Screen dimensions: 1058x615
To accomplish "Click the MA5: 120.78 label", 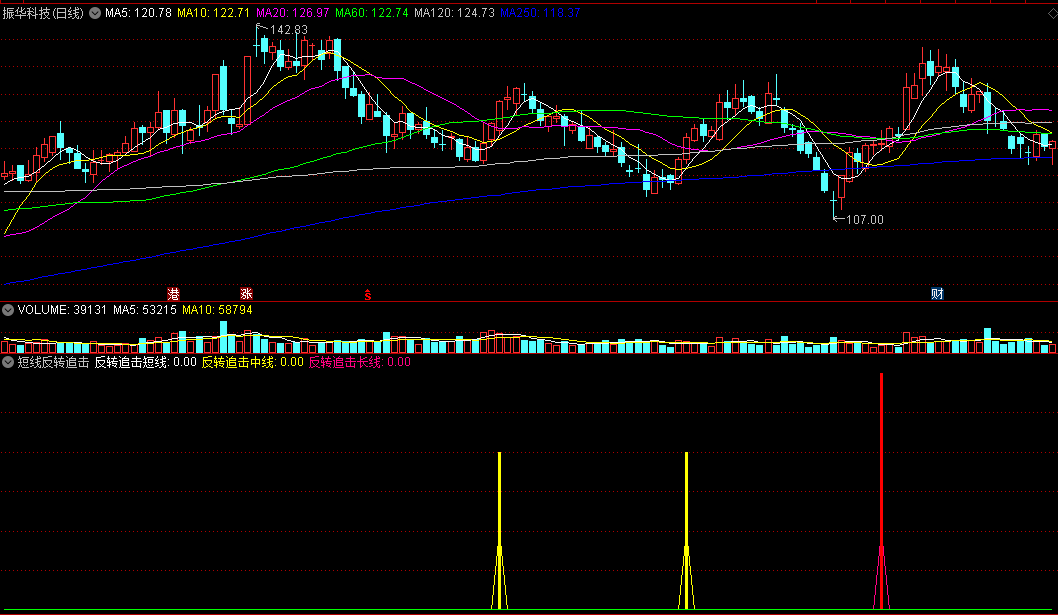I will [138, 13].
